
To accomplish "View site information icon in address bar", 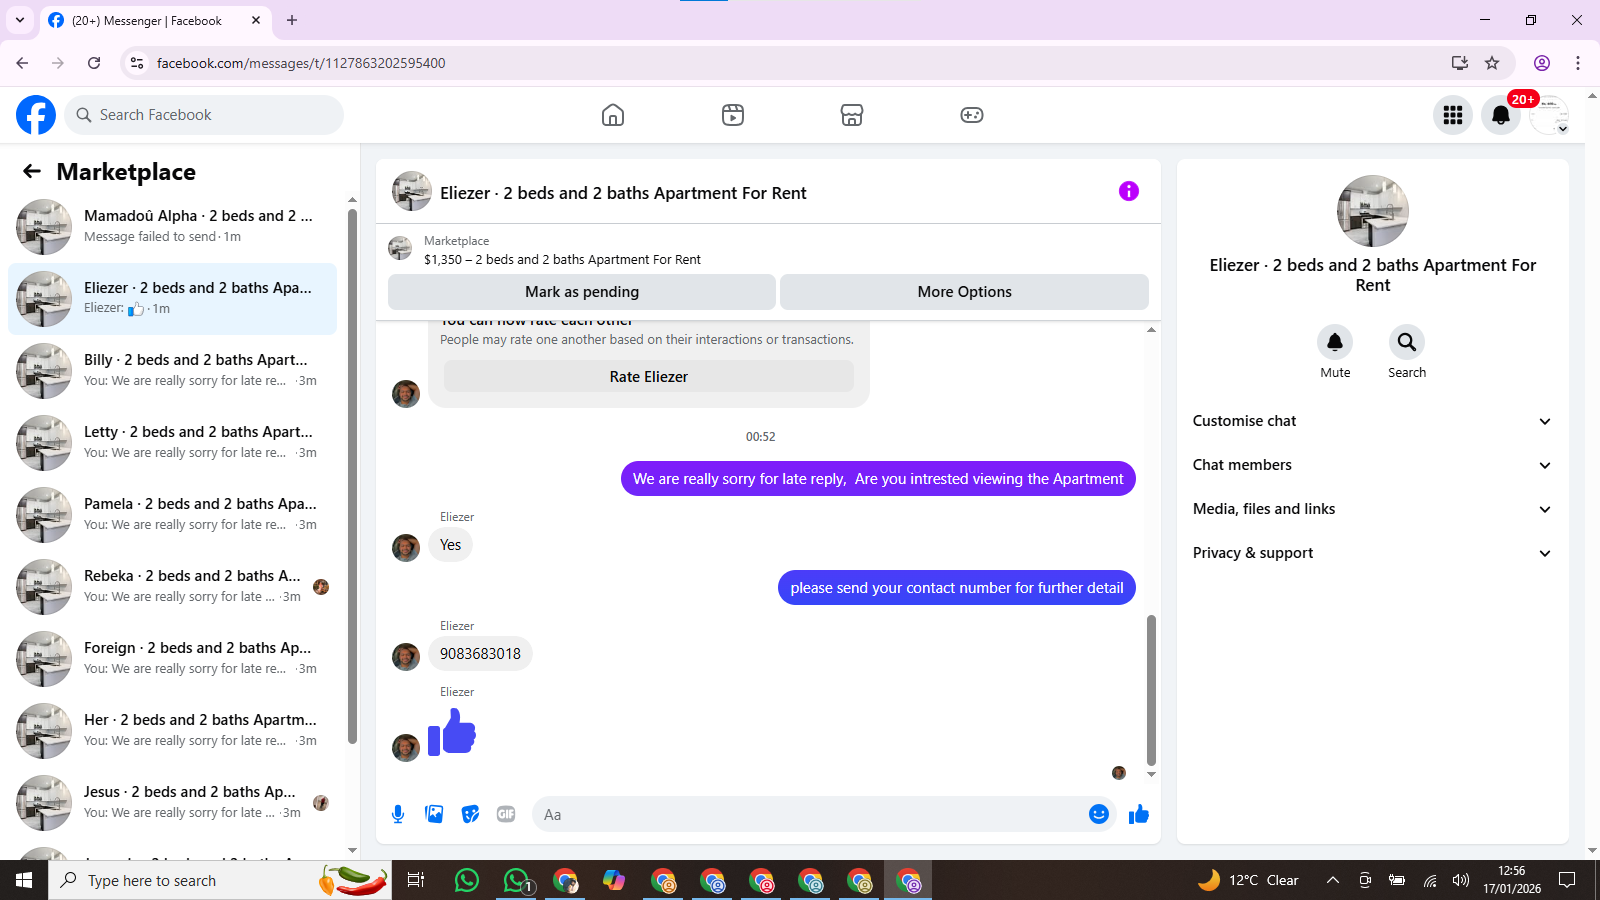I will 137,63.
